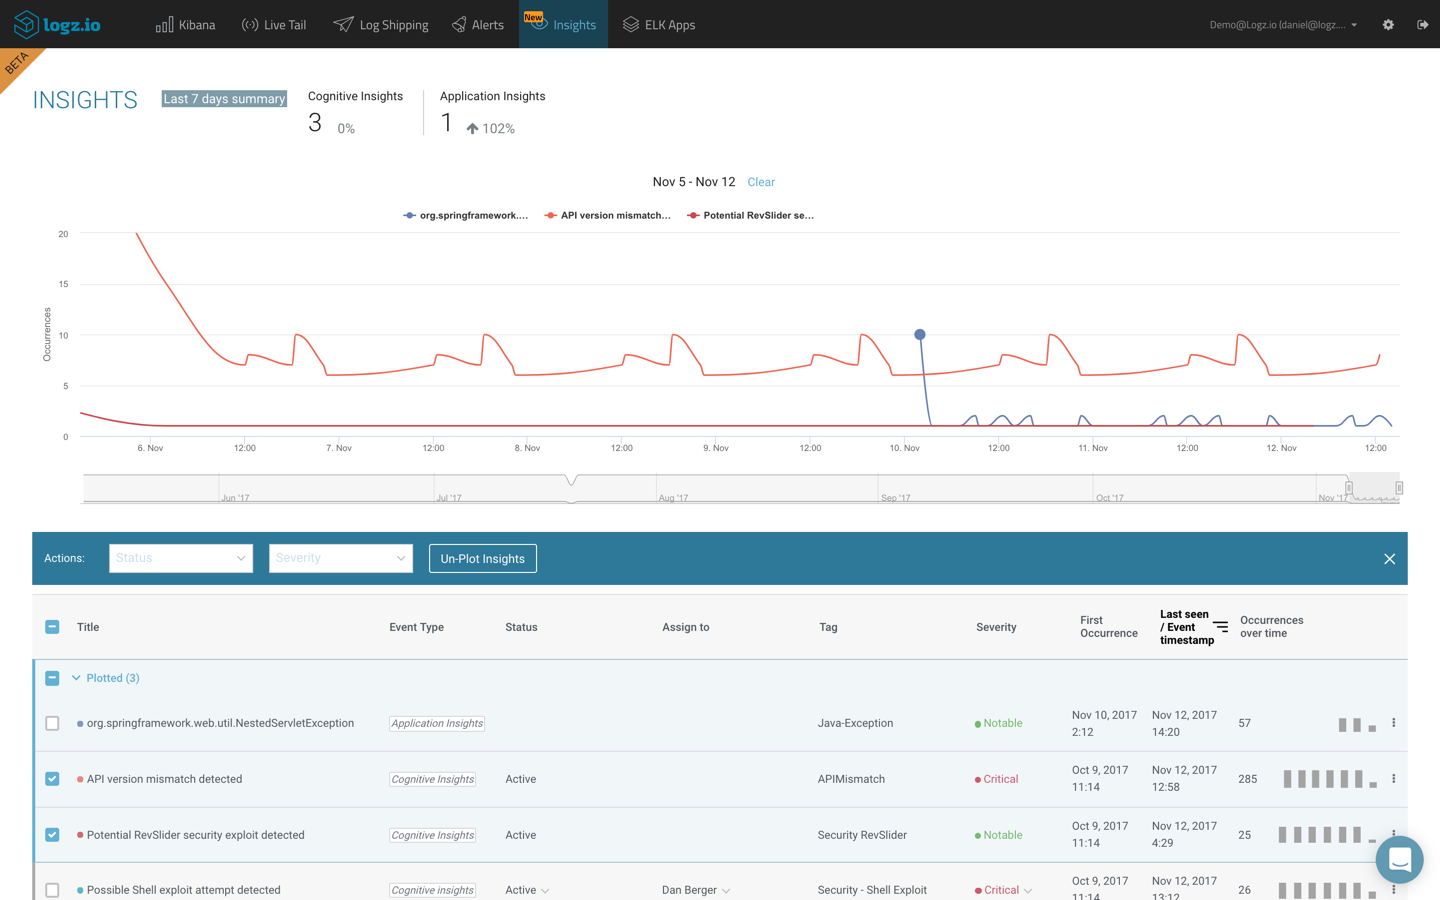Open the sort icon beside Last seen column
The width and height of the screenshot is (1440, 900).
(x=1221, y=627)
